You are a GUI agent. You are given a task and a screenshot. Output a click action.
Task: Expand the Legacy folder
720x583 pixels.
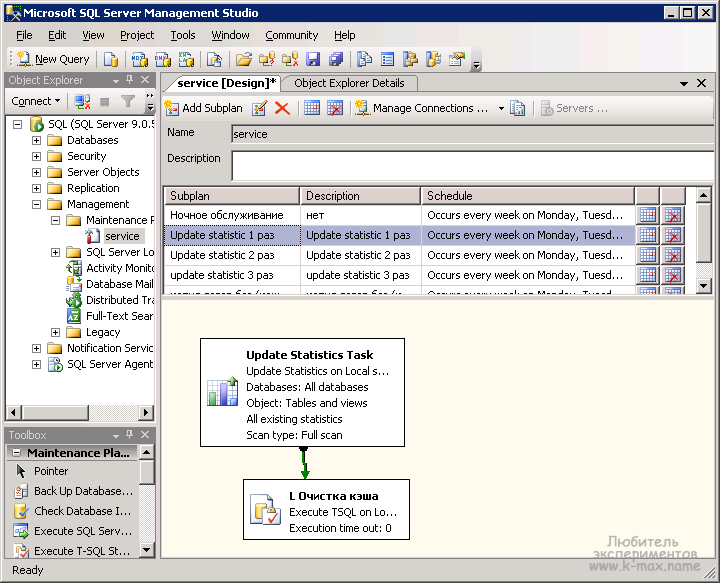pyautogui.click(x=56, y=332)
